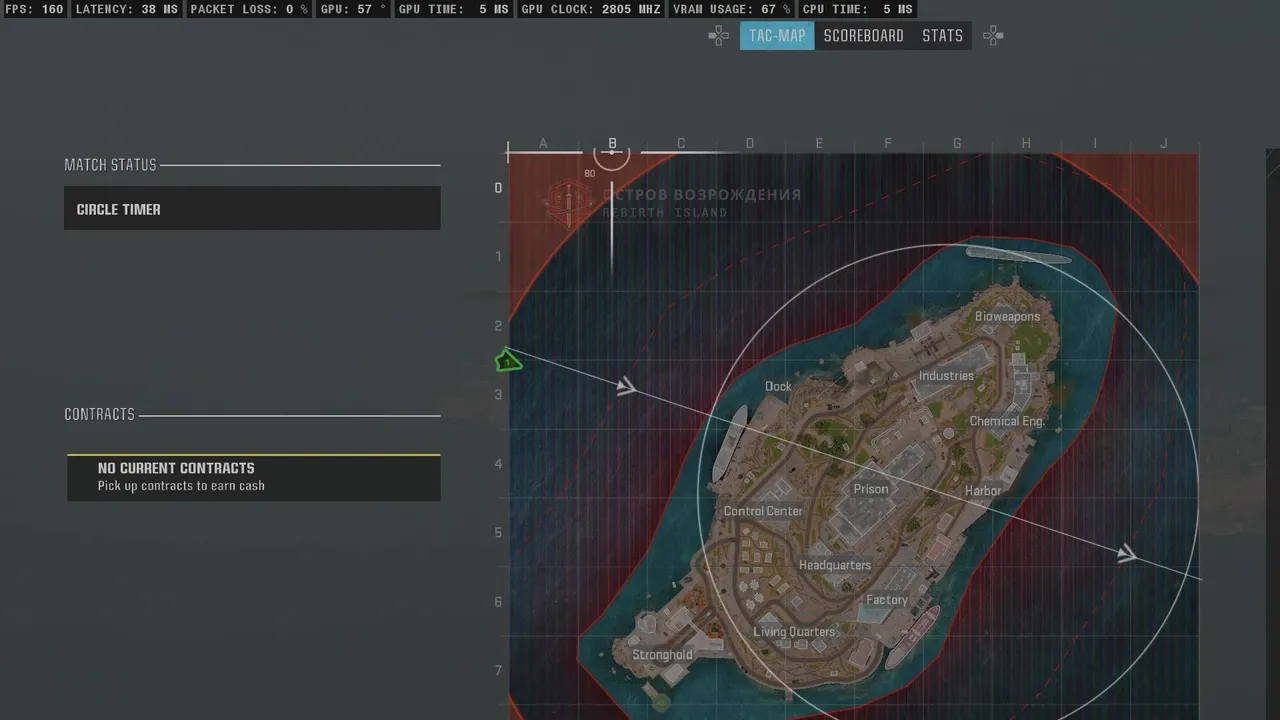Open the SCOREBOARD tab
The height and width of the screenshot is (720, 1280).
coord(864,36)
